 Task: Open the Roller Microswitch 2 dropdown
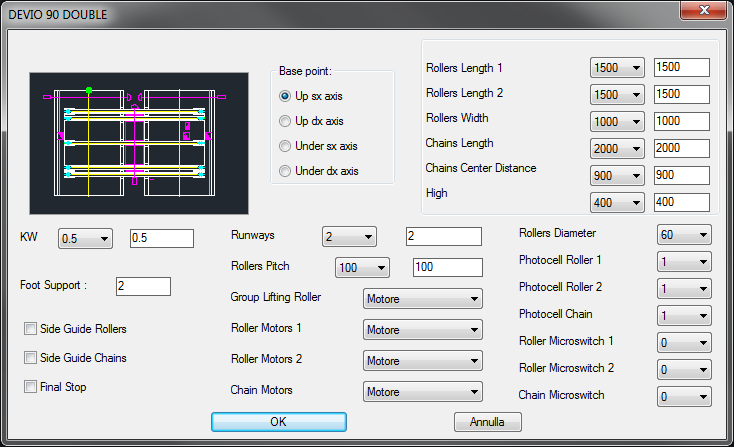pyautogui.click(x=684, y=370)
